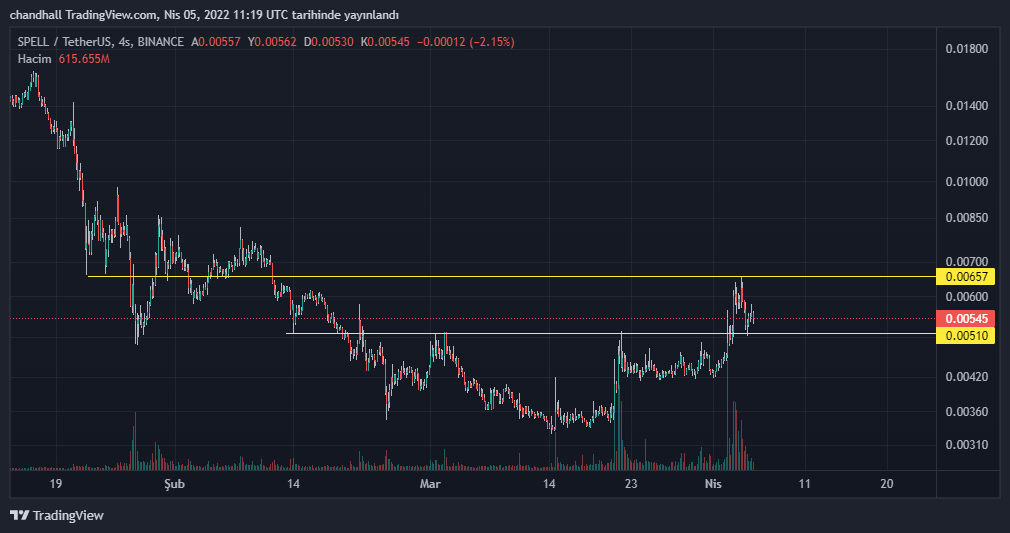Screen dimensions: 1010x533
Task: Click the 0.00850 price axis value
Action: click(966, 218)
